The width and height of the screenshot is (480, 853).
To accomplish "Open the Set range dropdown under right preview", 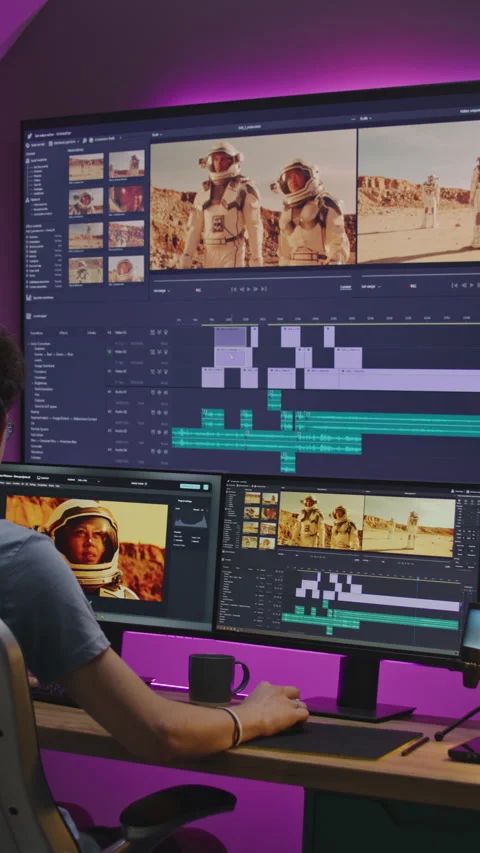I will click(371, 286).
